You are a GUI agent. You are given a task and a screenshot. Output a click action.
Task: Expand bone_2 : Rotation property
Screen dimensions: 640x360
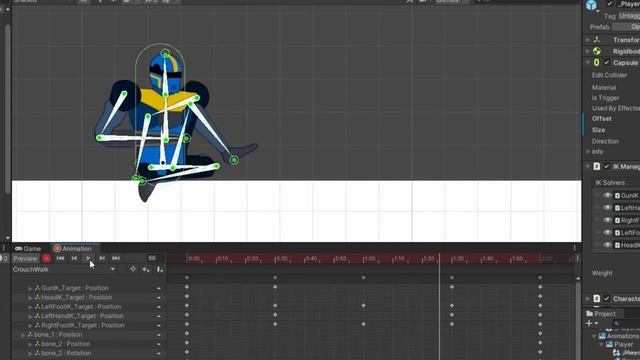pyautogui.click(x=30, y=354)
